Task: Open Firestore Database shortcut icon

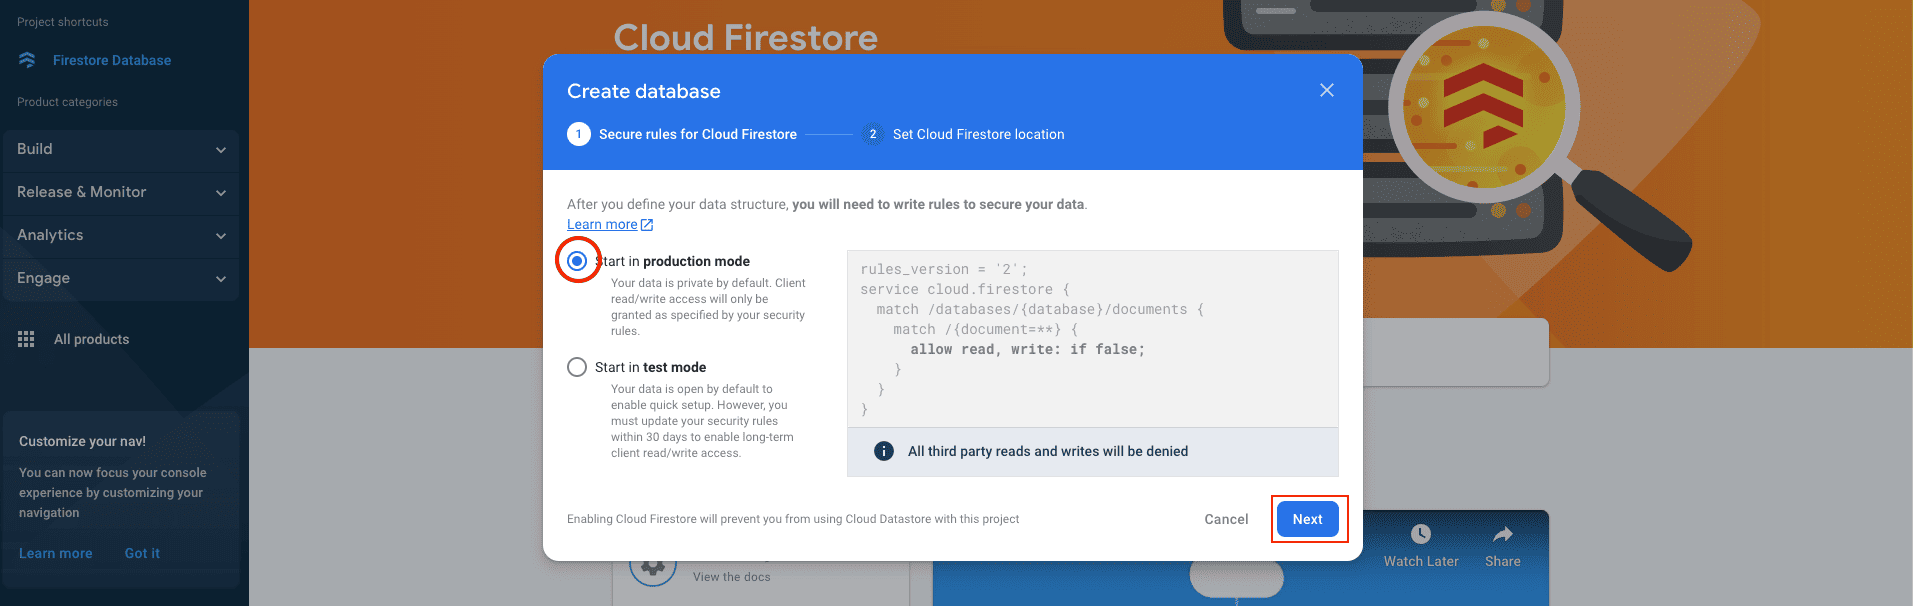Action: click(27, 60)
